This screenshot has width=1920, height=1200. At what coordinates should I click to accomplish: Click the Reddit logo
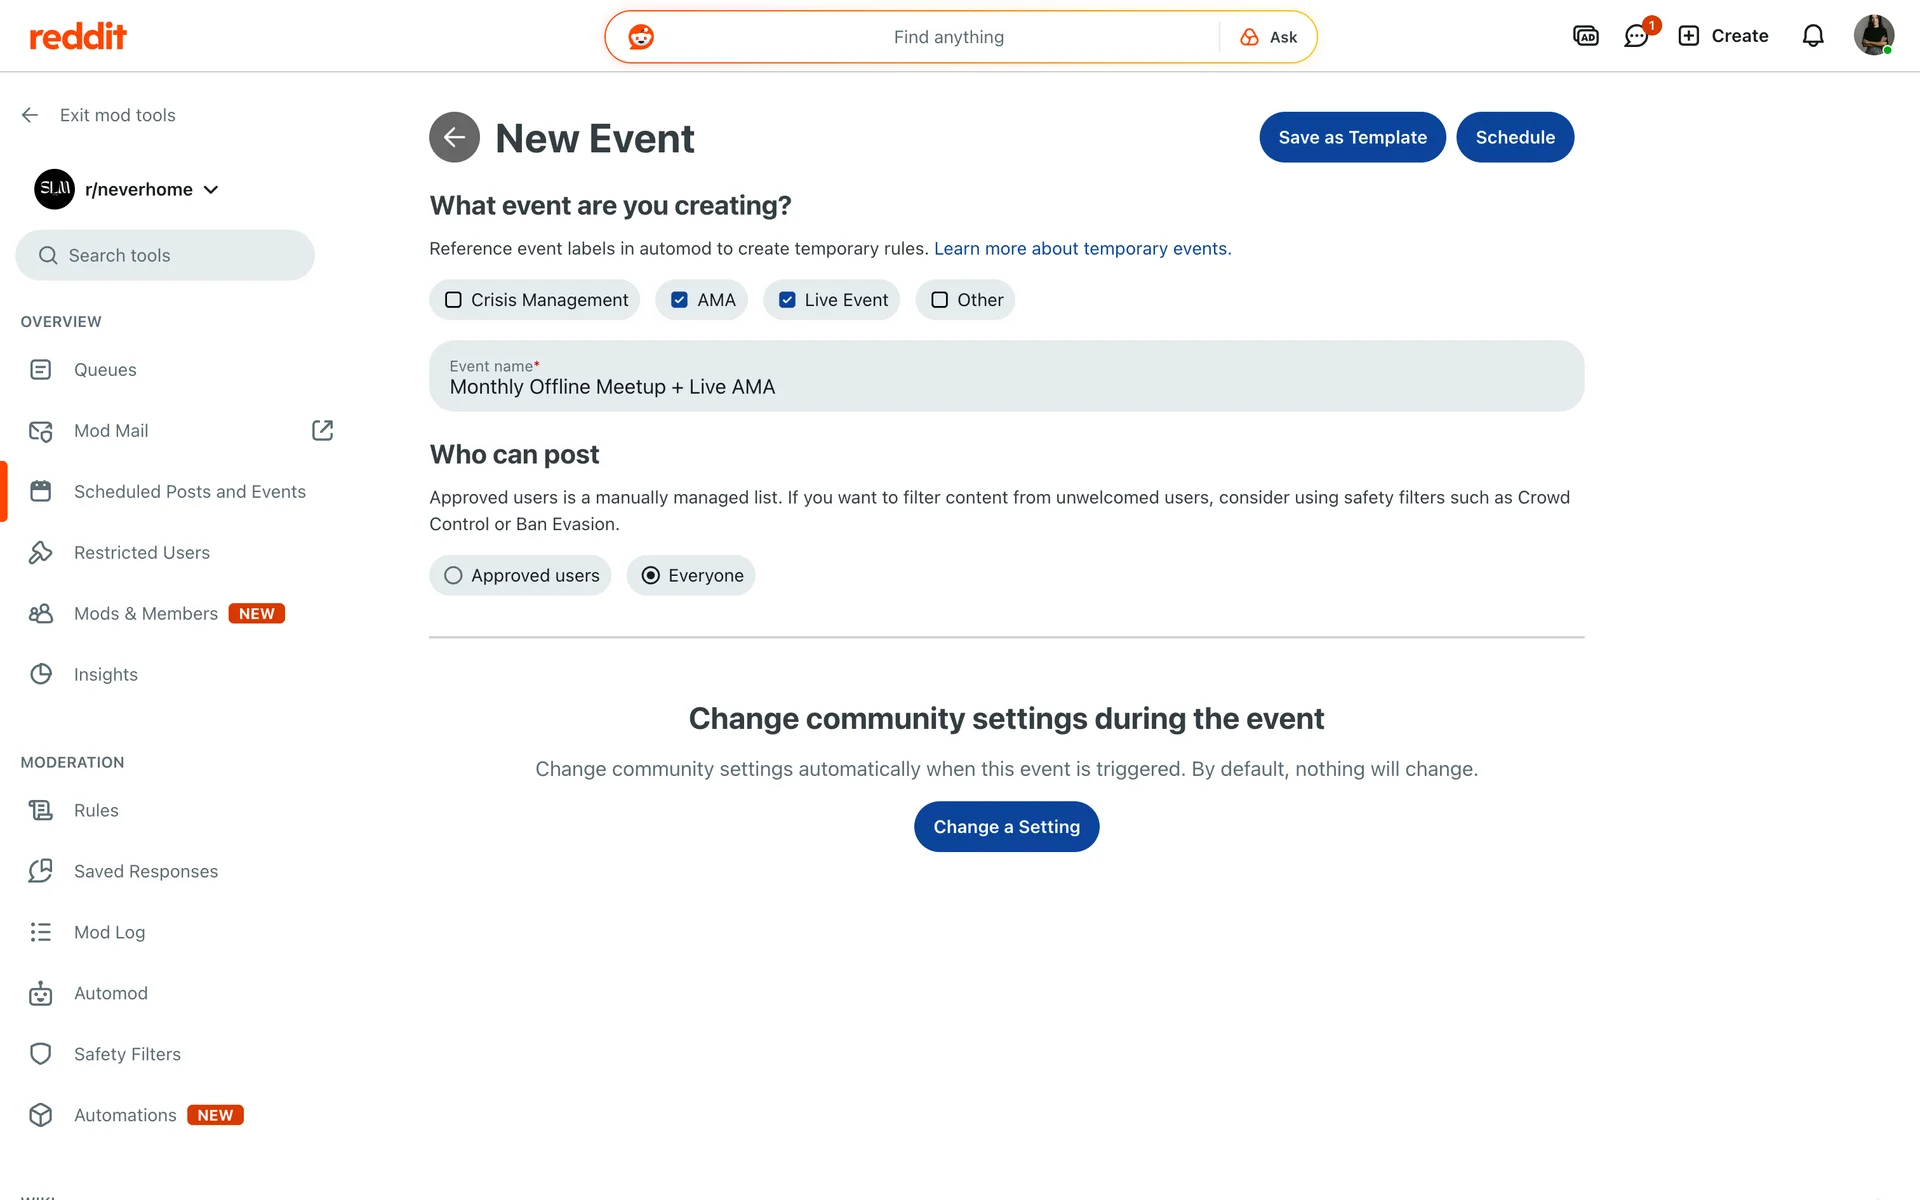pyautogui.click(x=78, y=37)
